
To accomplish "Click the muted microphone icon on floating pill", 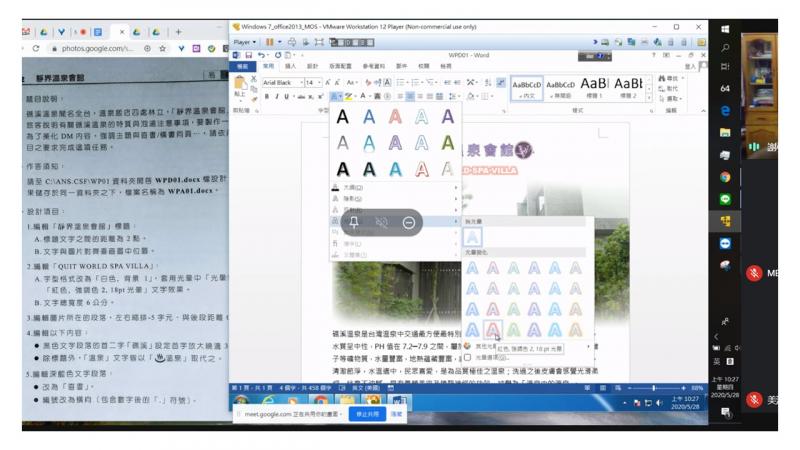I will click(381, 222).
